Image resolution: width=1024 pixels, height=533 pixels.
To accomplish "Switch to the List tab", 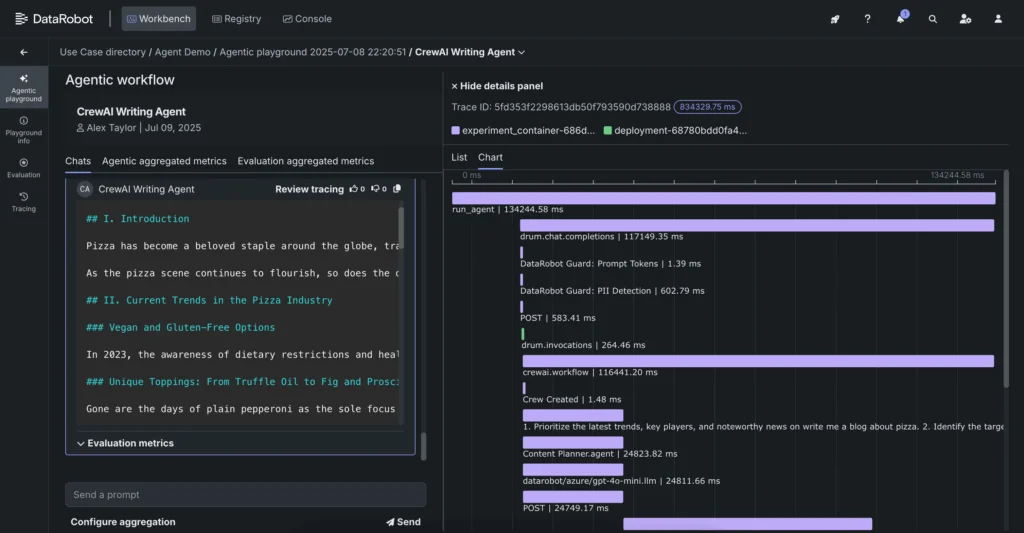I will [459, 157].
